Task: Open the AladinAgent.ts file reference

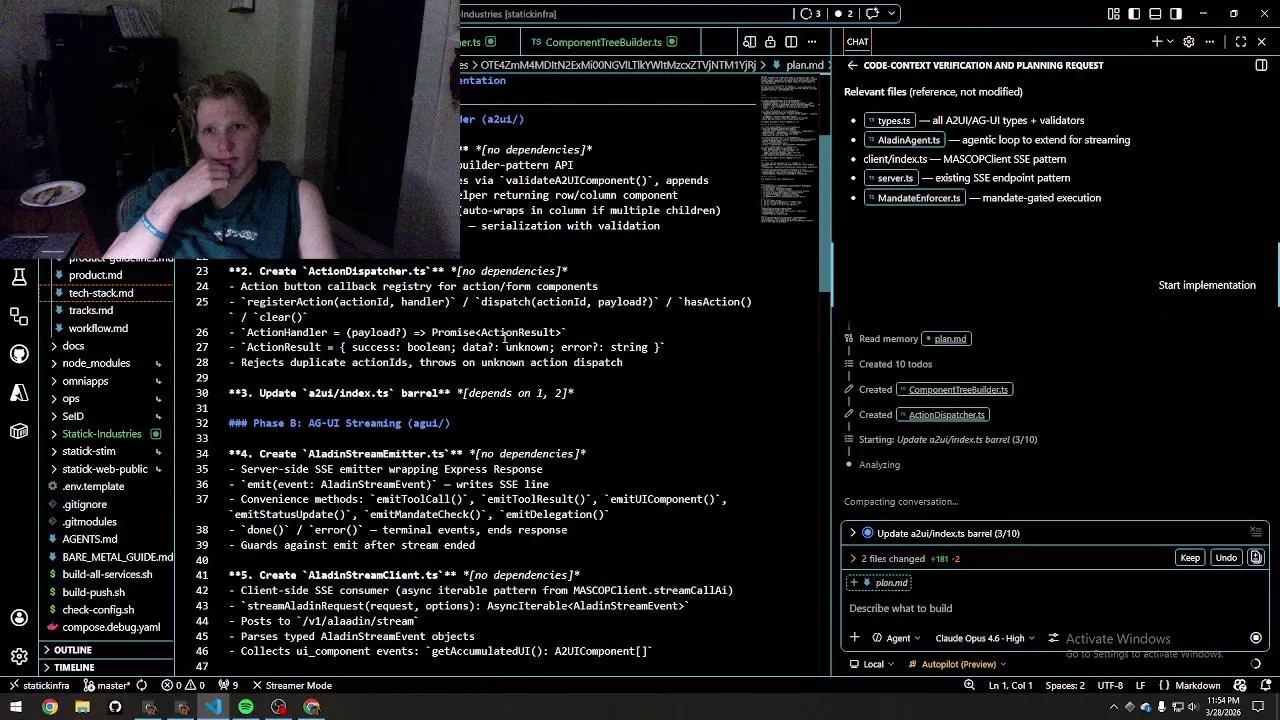Action: pos(903,140)
